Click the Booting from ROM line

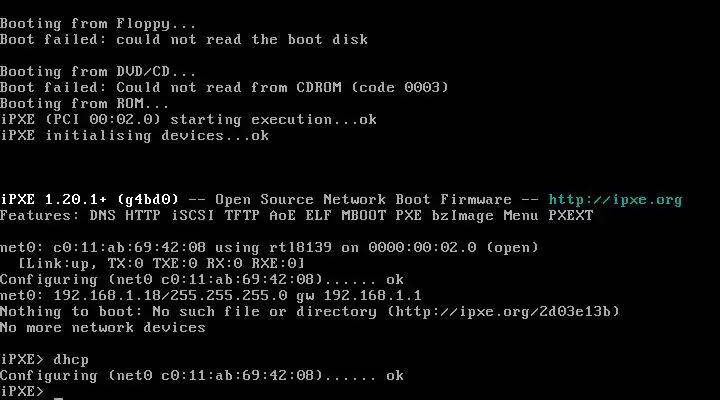coord(84,104)
